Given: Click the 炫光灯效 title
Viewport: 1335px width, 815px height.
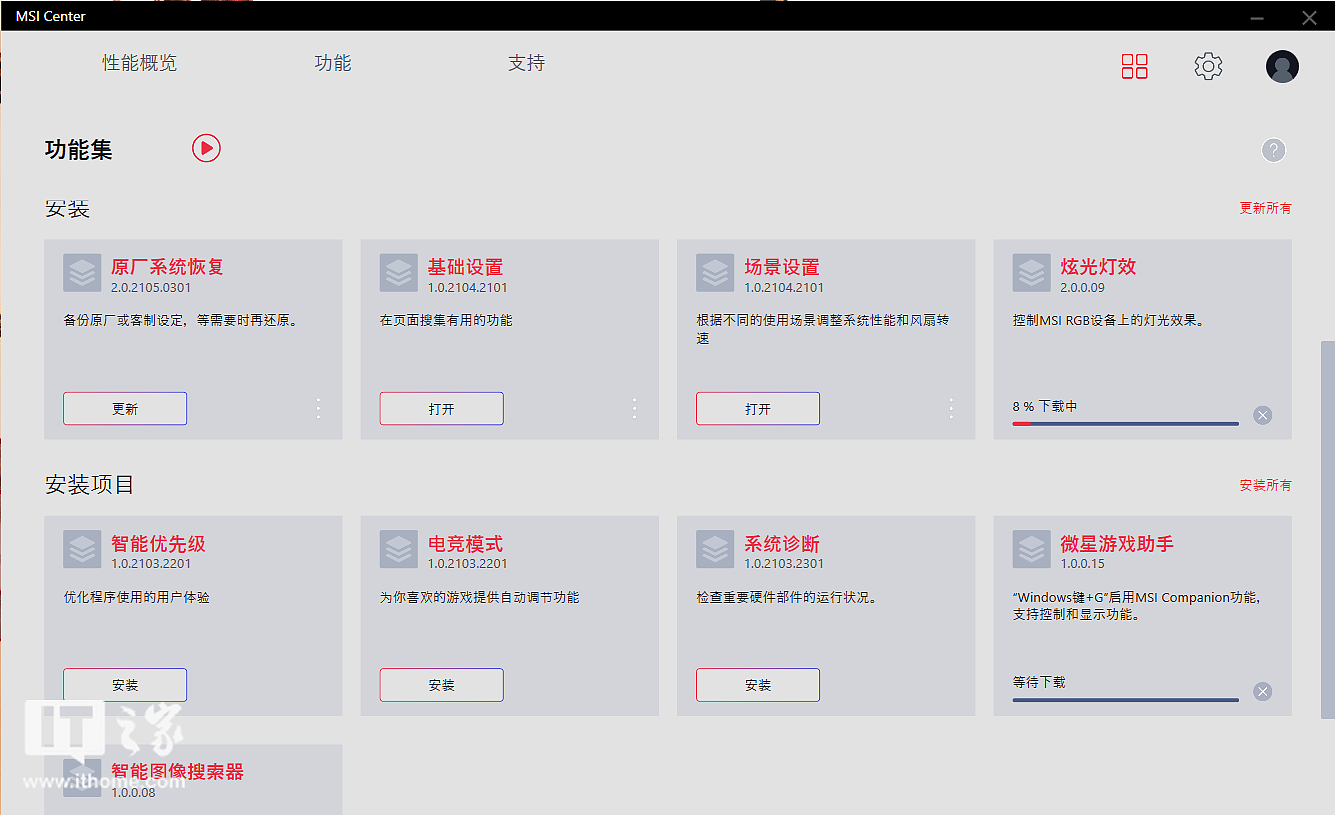Looking at the screenshot, I should click(1098, 267).
